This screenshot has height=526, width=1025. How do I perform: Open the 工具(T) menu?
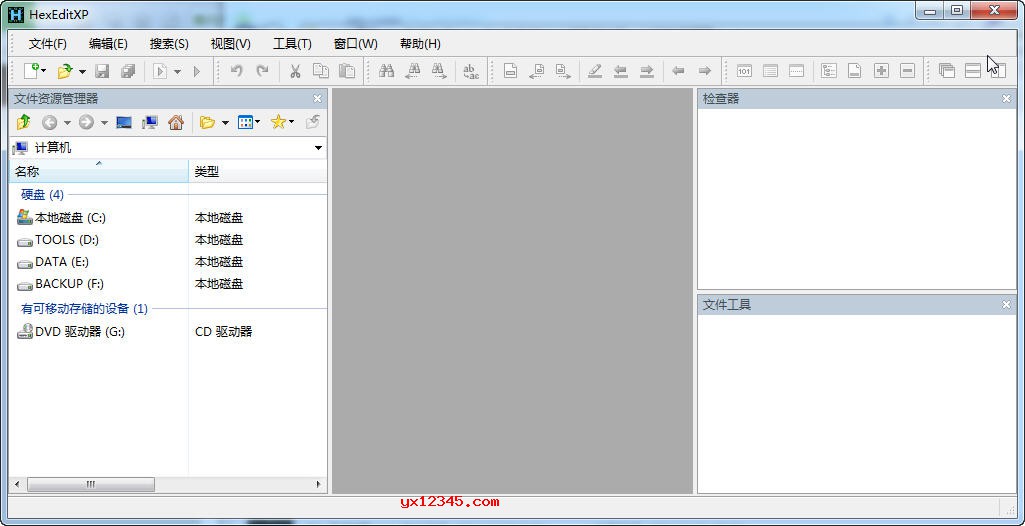tap(292, 44)
